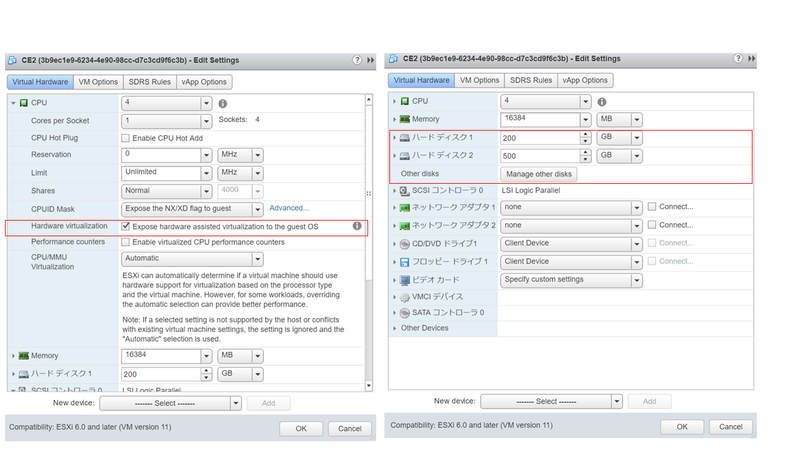Click the VM icon in left dialog title
800x450 pixels.
pos(13,60)
